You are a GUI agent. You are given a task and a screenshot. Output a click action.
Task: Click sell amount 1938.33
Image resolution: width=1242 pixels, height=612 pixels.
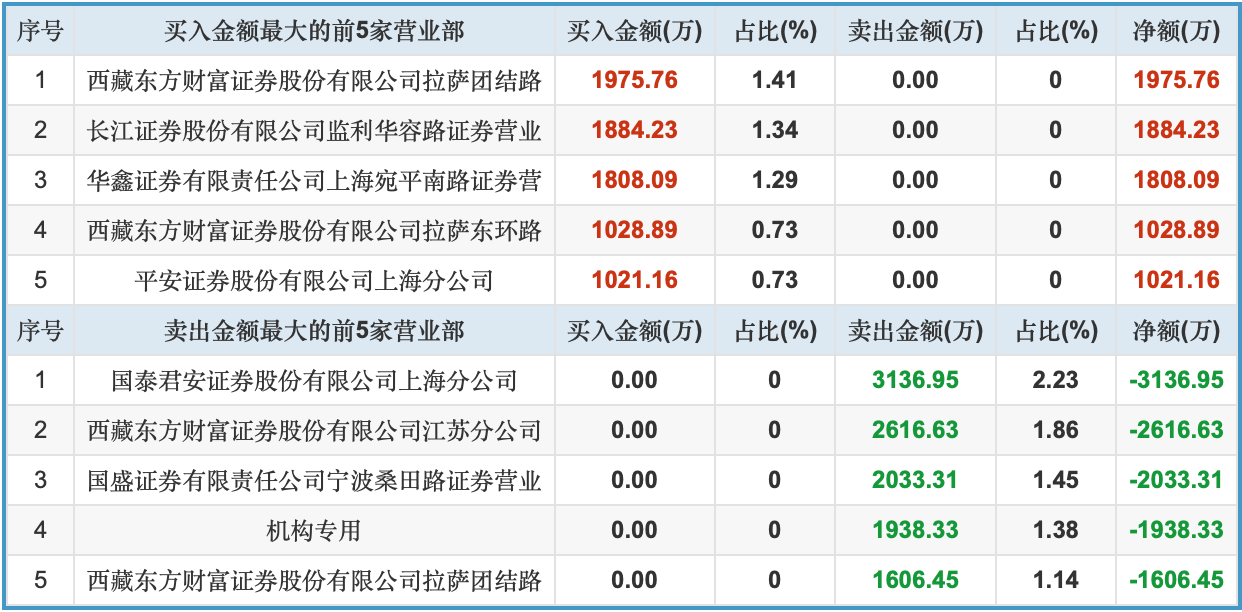(x=915, y=530)
